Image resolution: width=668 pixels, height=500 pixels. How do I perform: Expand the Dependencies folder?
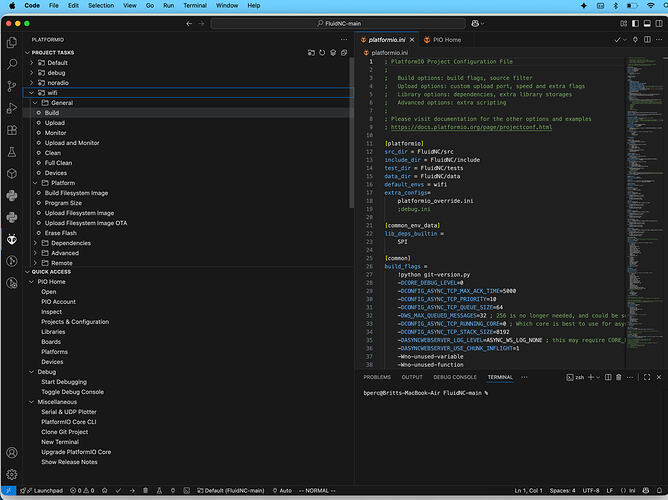35,243
